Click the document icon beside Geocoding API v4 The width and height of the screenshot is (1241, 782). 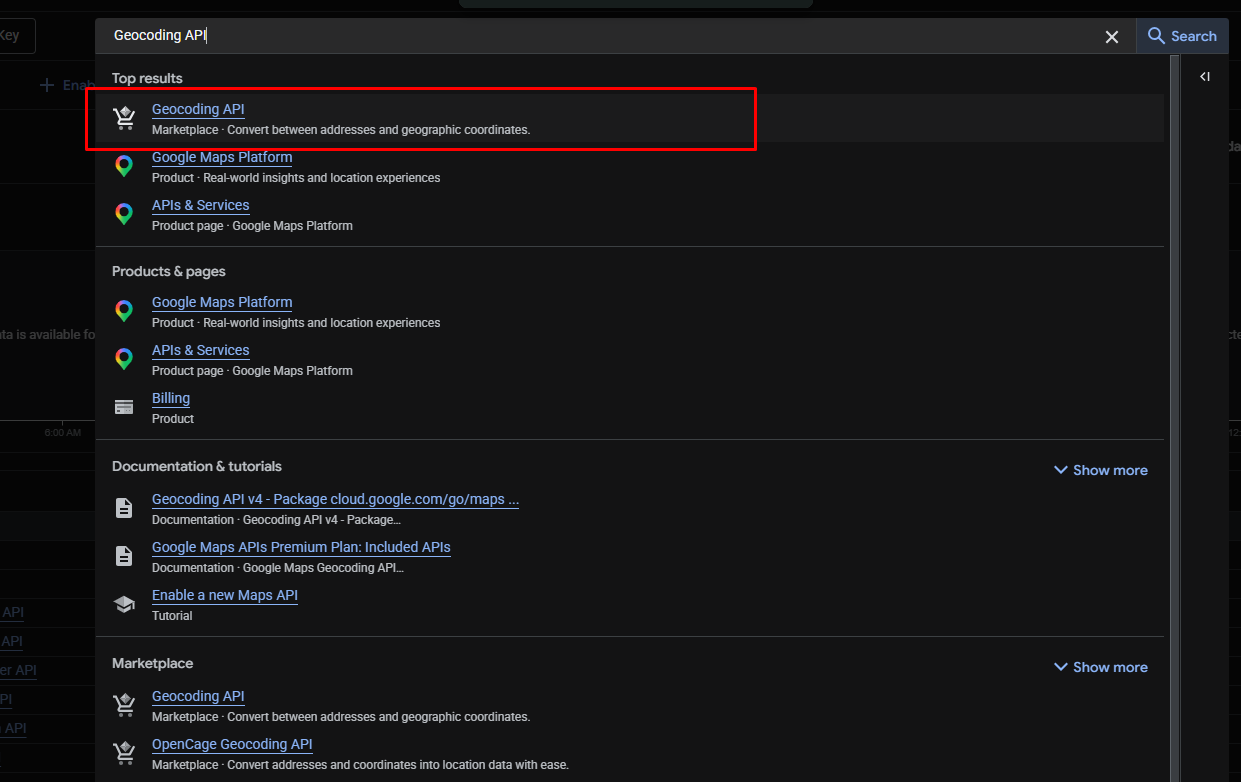(124, 508)
